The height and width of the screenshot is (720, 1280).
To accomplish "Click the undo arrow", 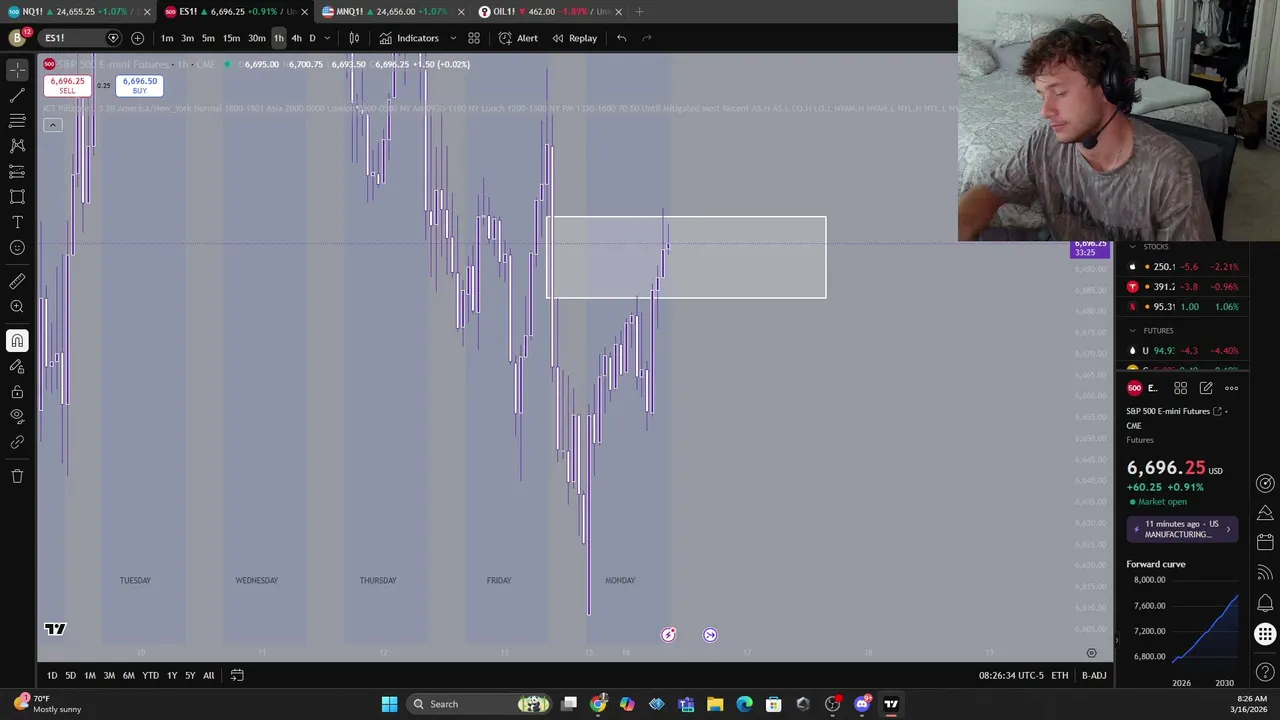I will (621, 38).
